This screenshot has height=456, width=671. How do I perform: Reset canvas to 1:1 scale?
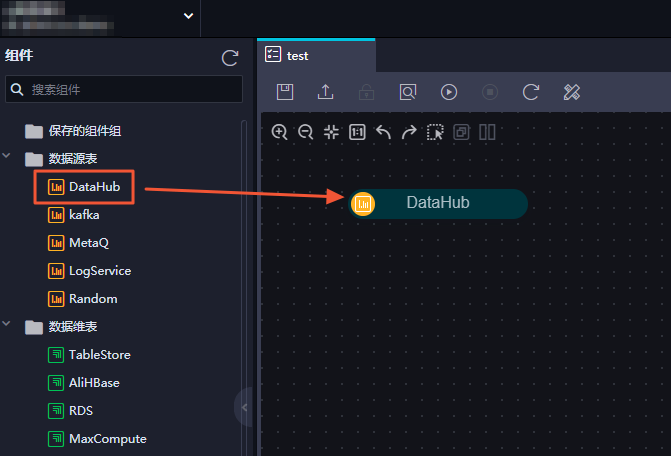pos(357,132)
